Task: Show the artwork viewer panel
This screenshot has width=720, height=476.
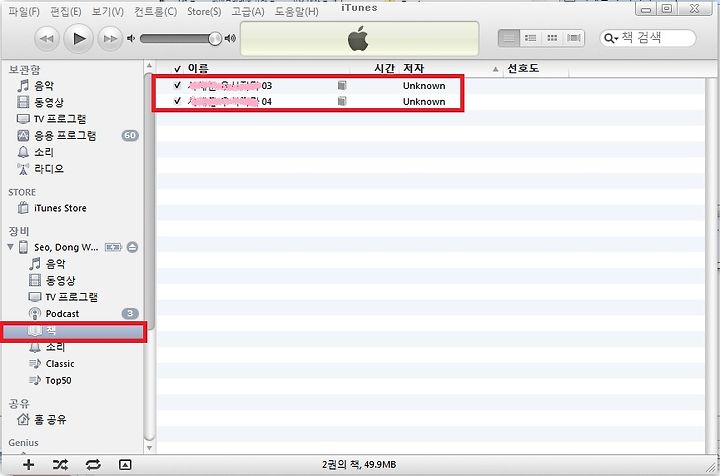Action: point(125,465)
